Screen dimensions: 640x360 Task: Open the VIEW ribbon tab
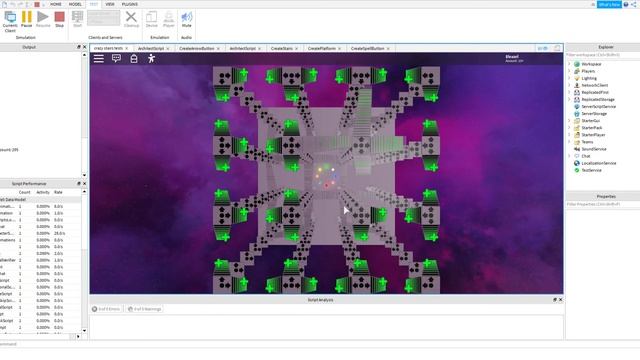[x=110, y=4]
